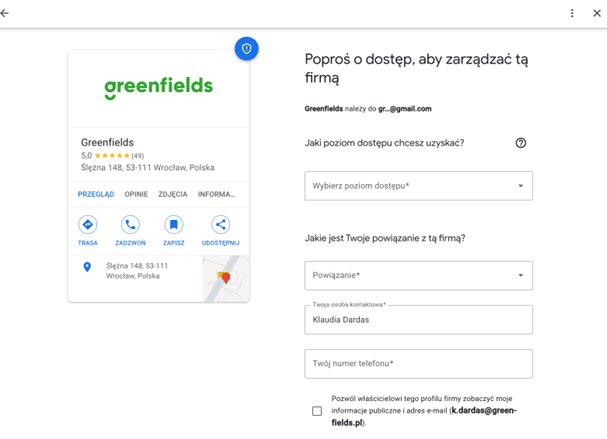Image resolution: width=607 pixels, height=439 pixels.
Task: Open help icon next to access level question
Action: (520, 143)
